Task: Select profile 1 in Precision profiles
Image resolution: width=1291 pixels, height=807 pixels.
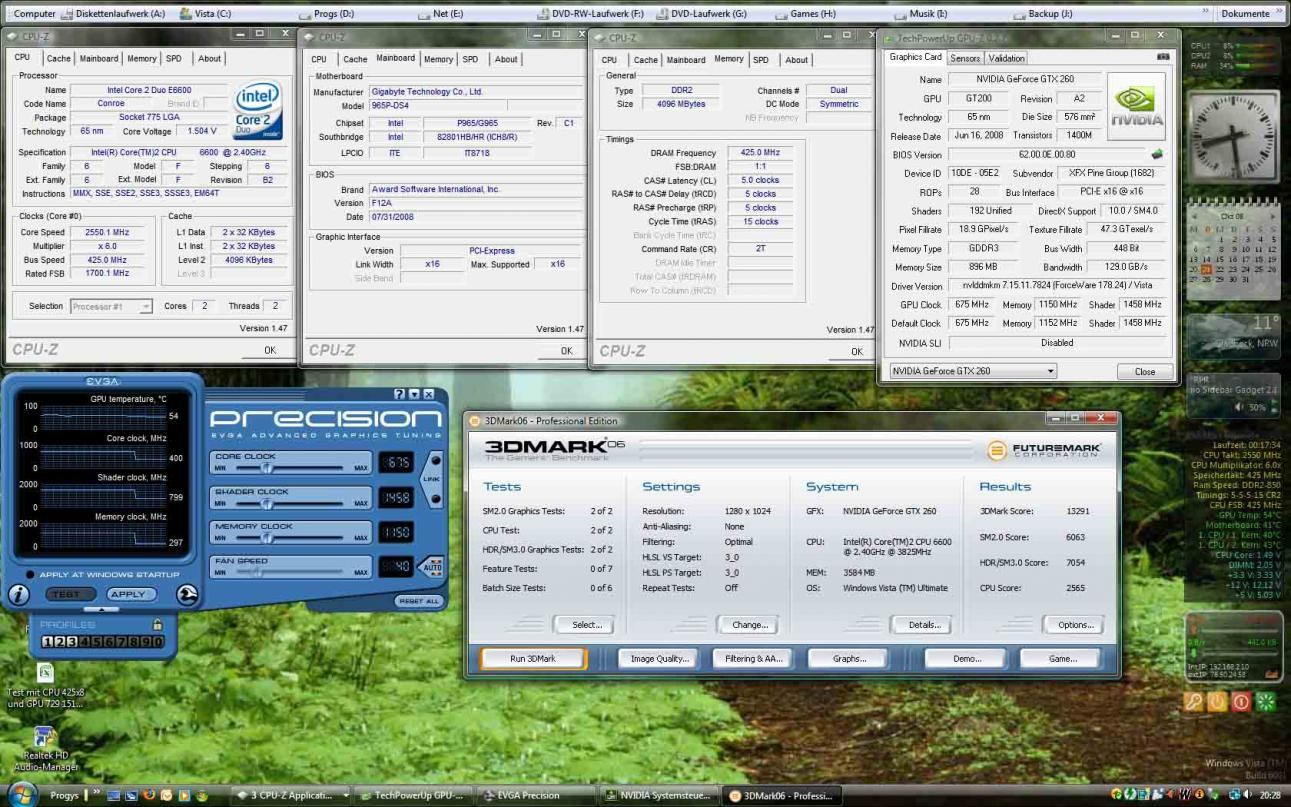Action: click(x=48, y=641)
